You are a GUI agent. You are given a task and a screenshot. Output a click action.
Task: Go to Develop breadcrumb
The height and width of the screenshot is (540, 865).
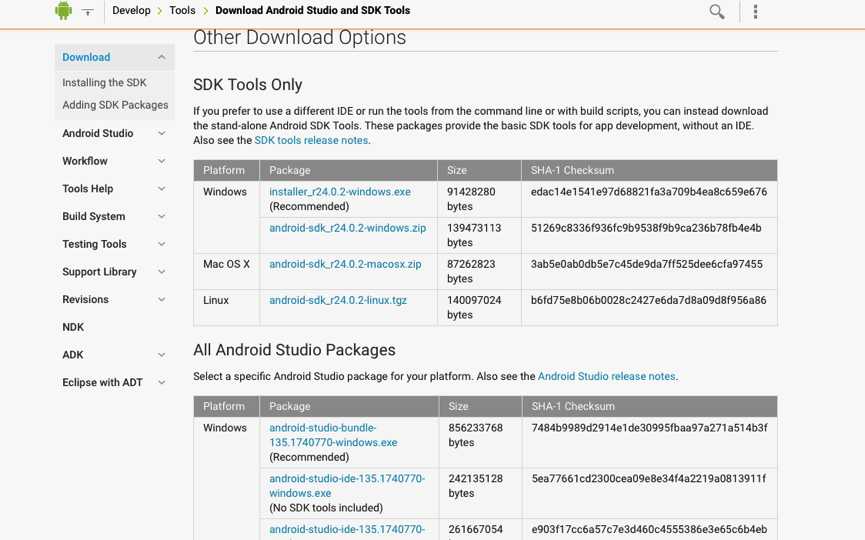(131, 10)
